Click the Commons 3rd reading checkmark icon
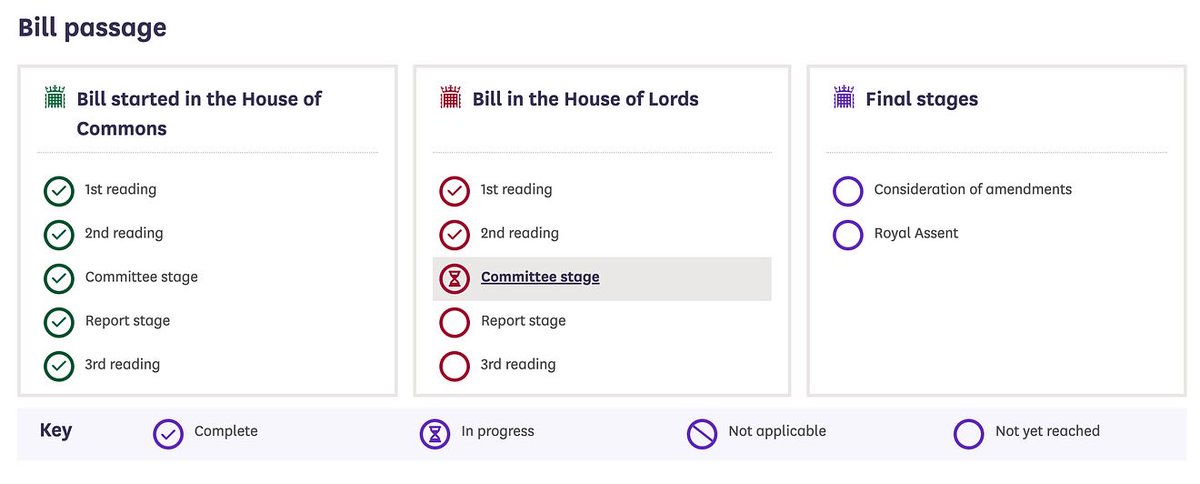Viewport: 1200px width, 484px height. tap(59, 365)
